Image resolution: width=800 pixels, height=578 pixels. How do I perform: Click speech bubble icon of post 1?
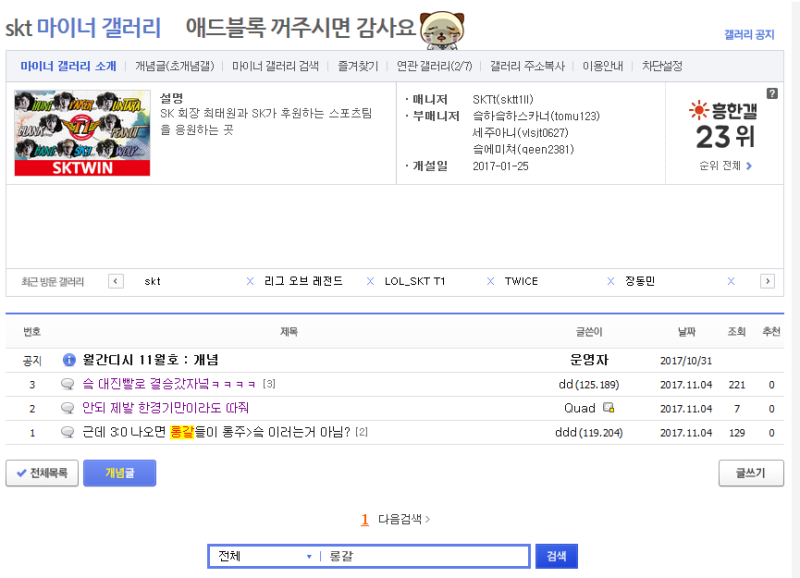click(x=67, y=432)
